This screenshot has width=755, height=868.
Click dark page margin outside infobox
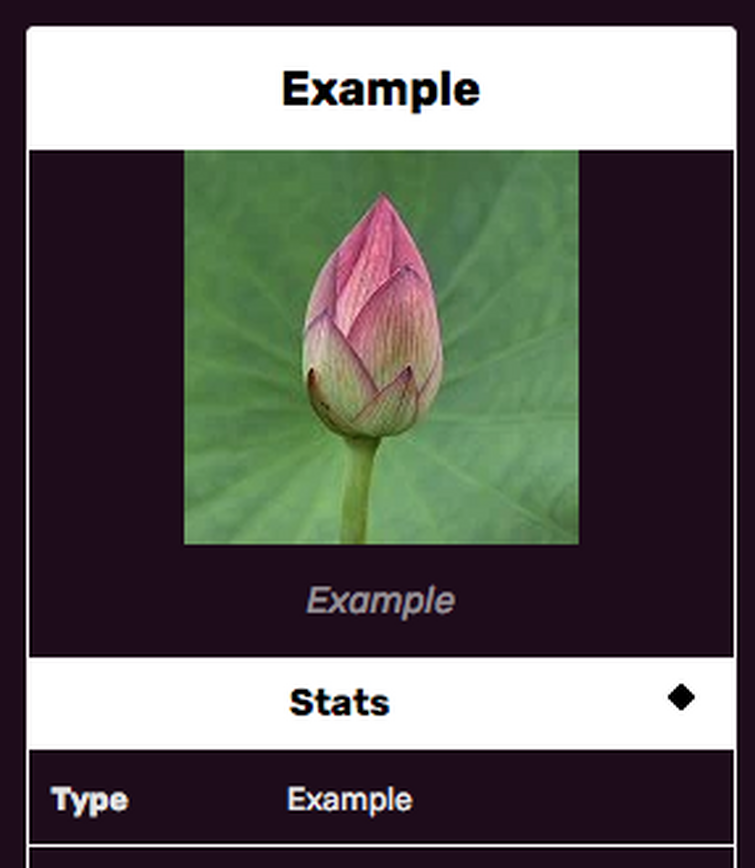tap(12, 443)
